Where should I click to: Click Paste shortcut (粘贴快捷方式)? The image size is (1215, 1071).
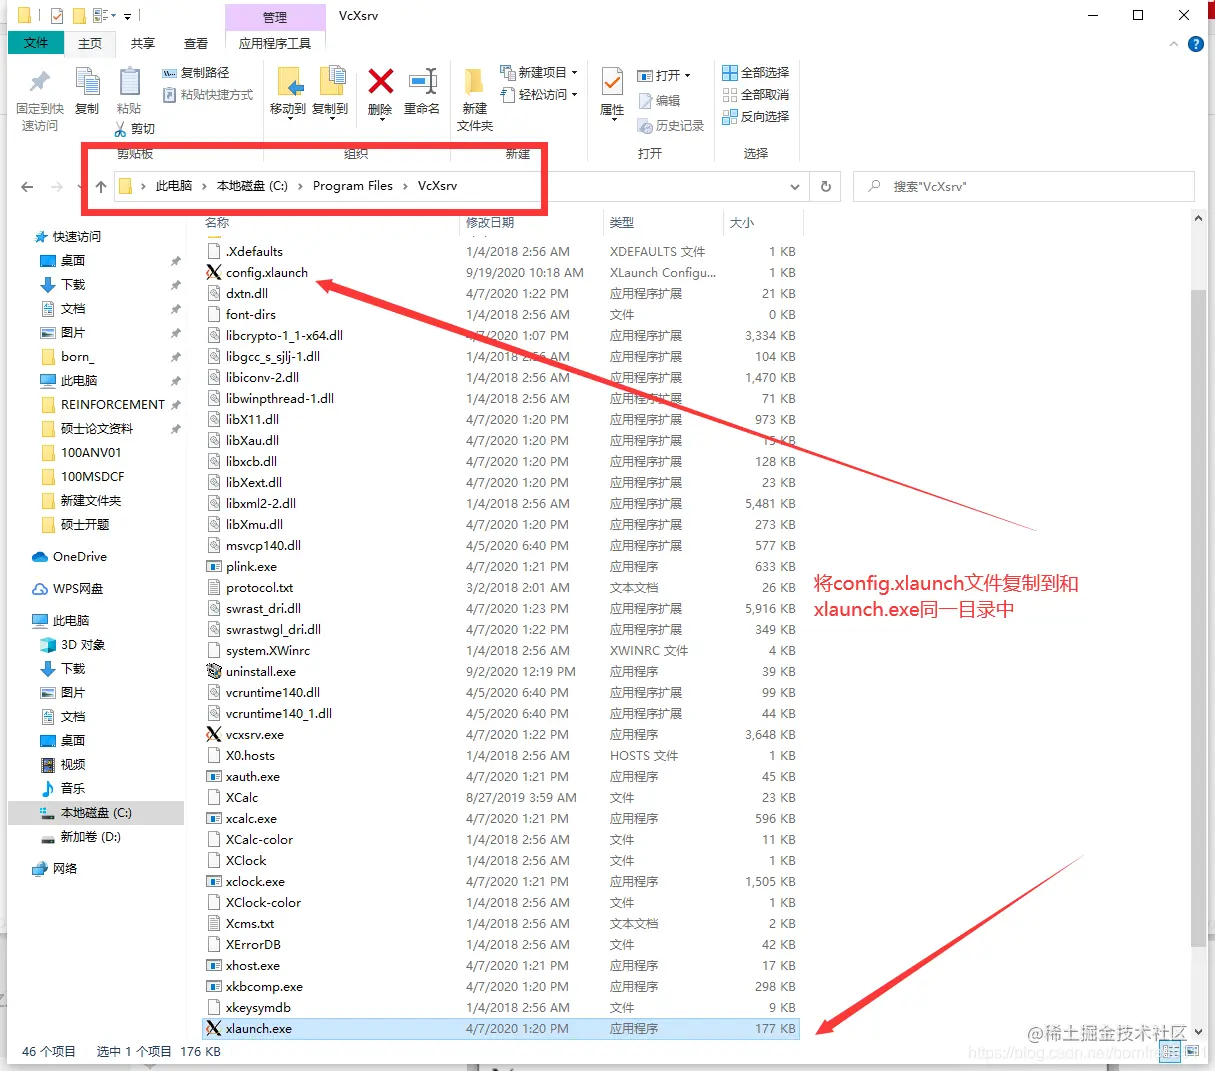[x=208, y=95]
